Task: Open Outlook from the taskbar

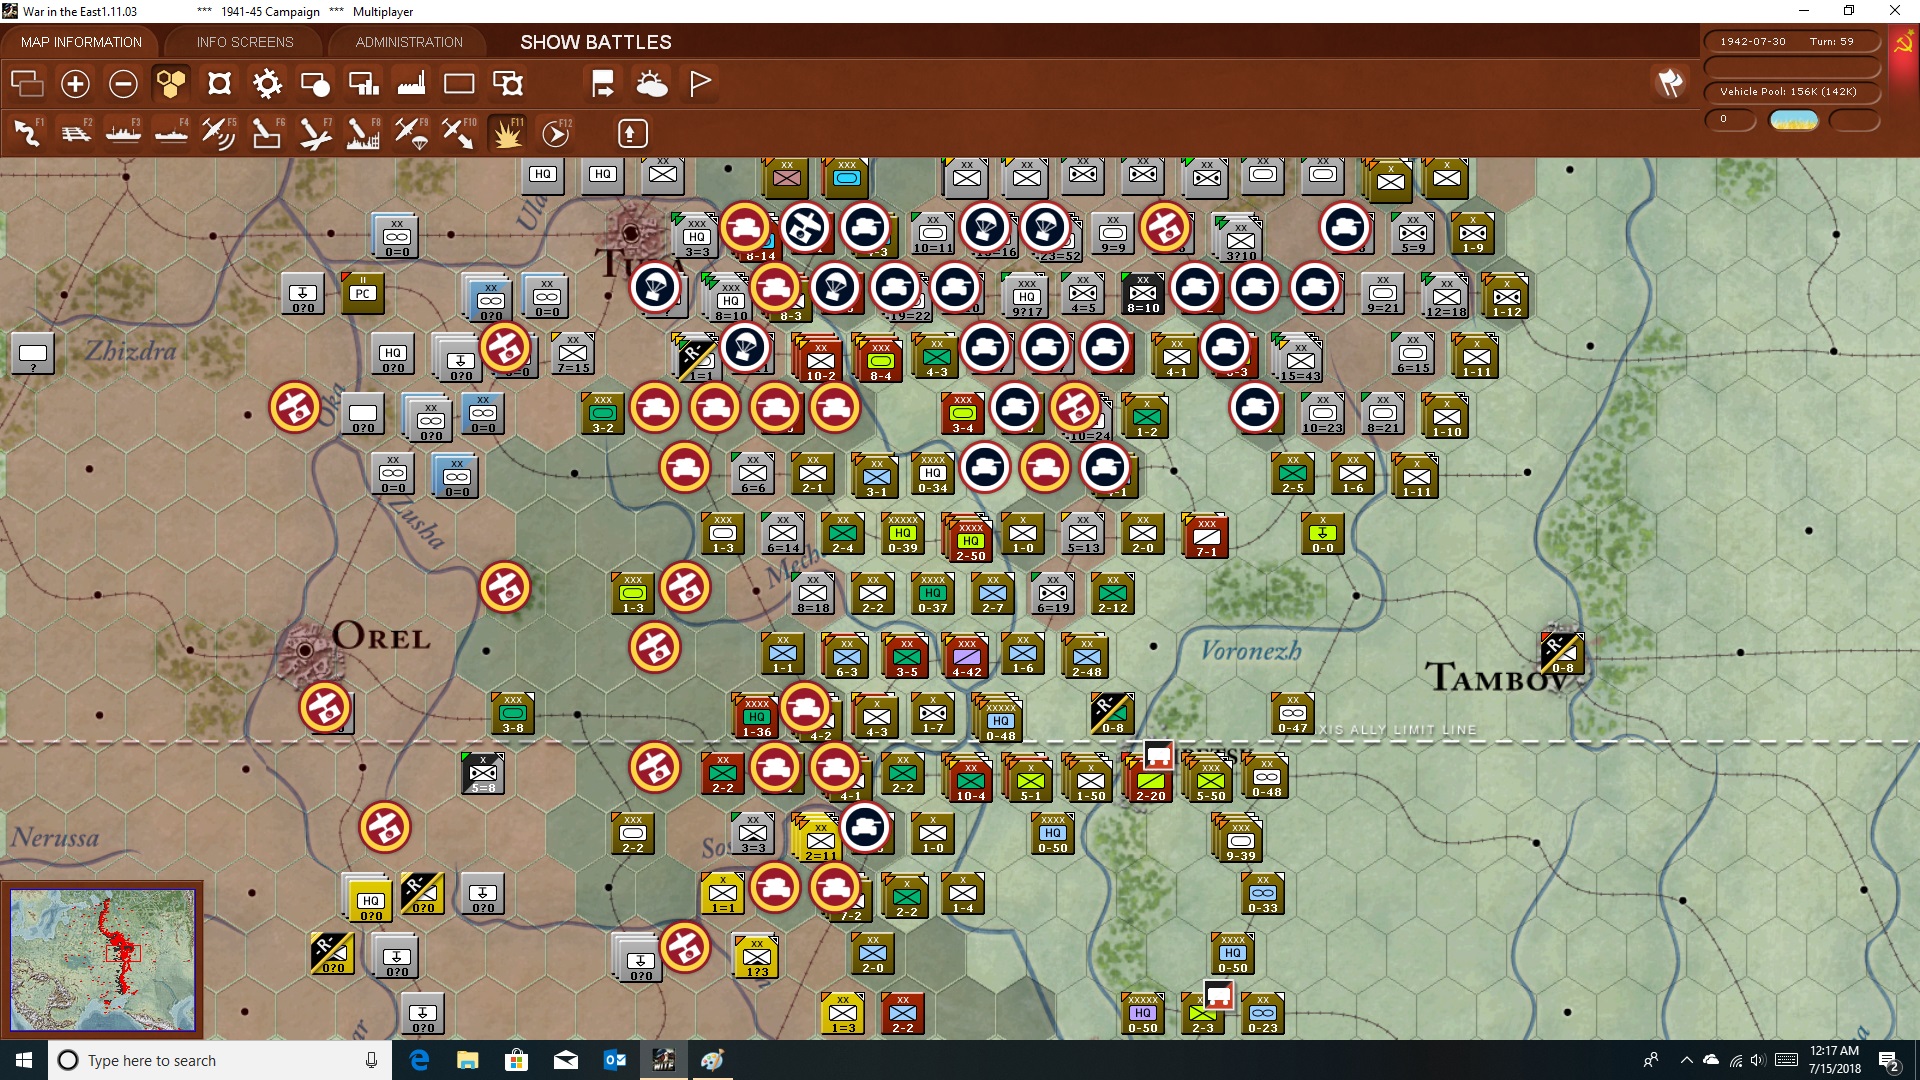Action: [x=614, y=1060]
